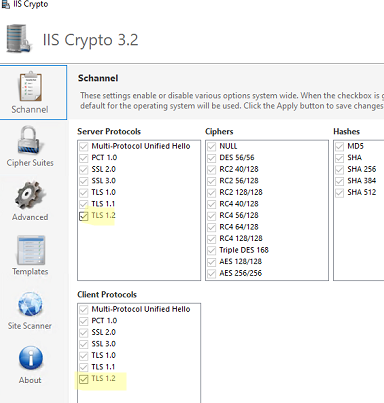The height and width of the screenshot is (403, 384).
Task: Toggle Client Protocols PCT 1.0 checkbox
Action: coord(84,321)
